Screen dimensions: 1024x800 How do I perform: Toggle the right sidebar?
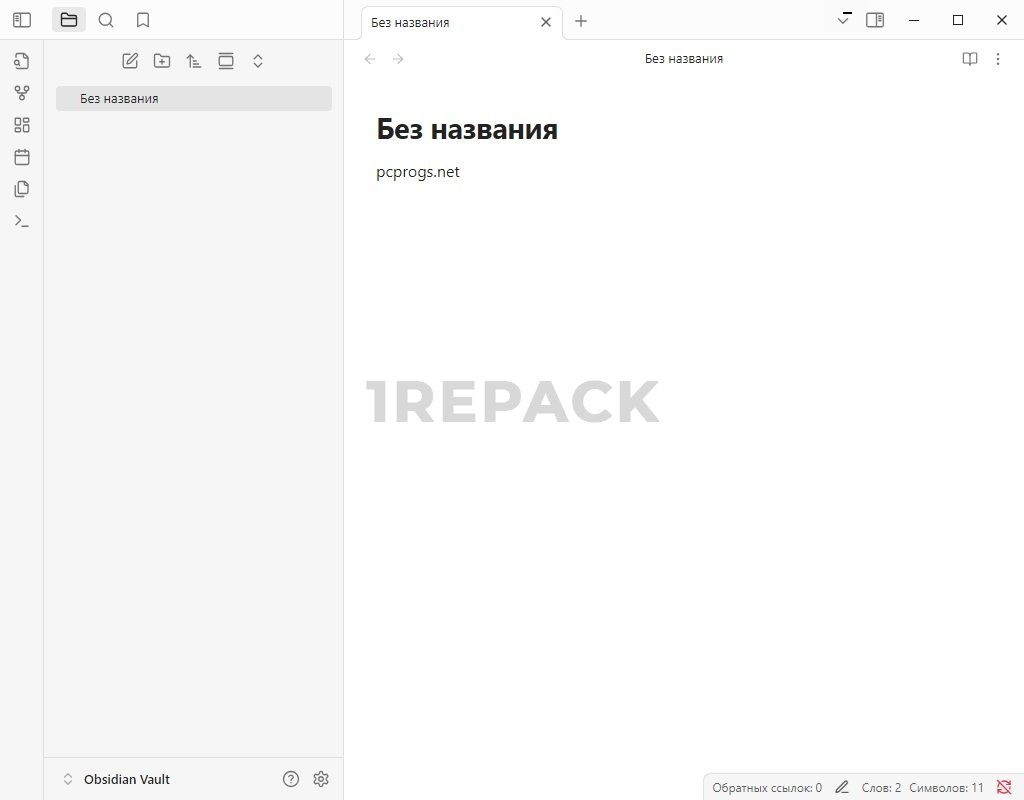click(875, 20)
